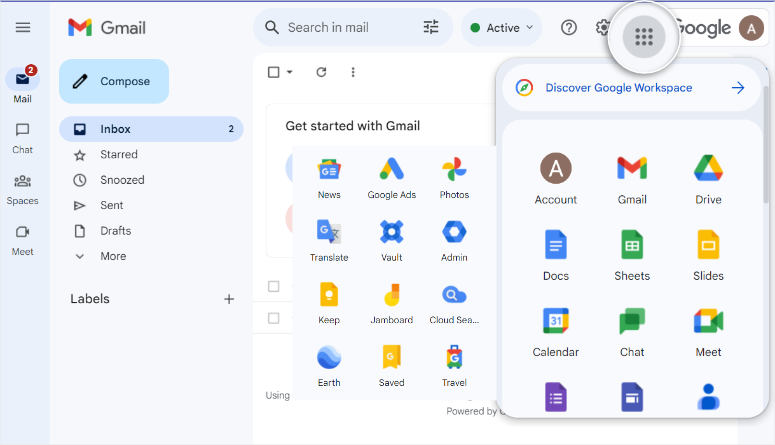Viewport: 775px width, 445px height.
Task: Open the Admin console app
Action: 454,241
